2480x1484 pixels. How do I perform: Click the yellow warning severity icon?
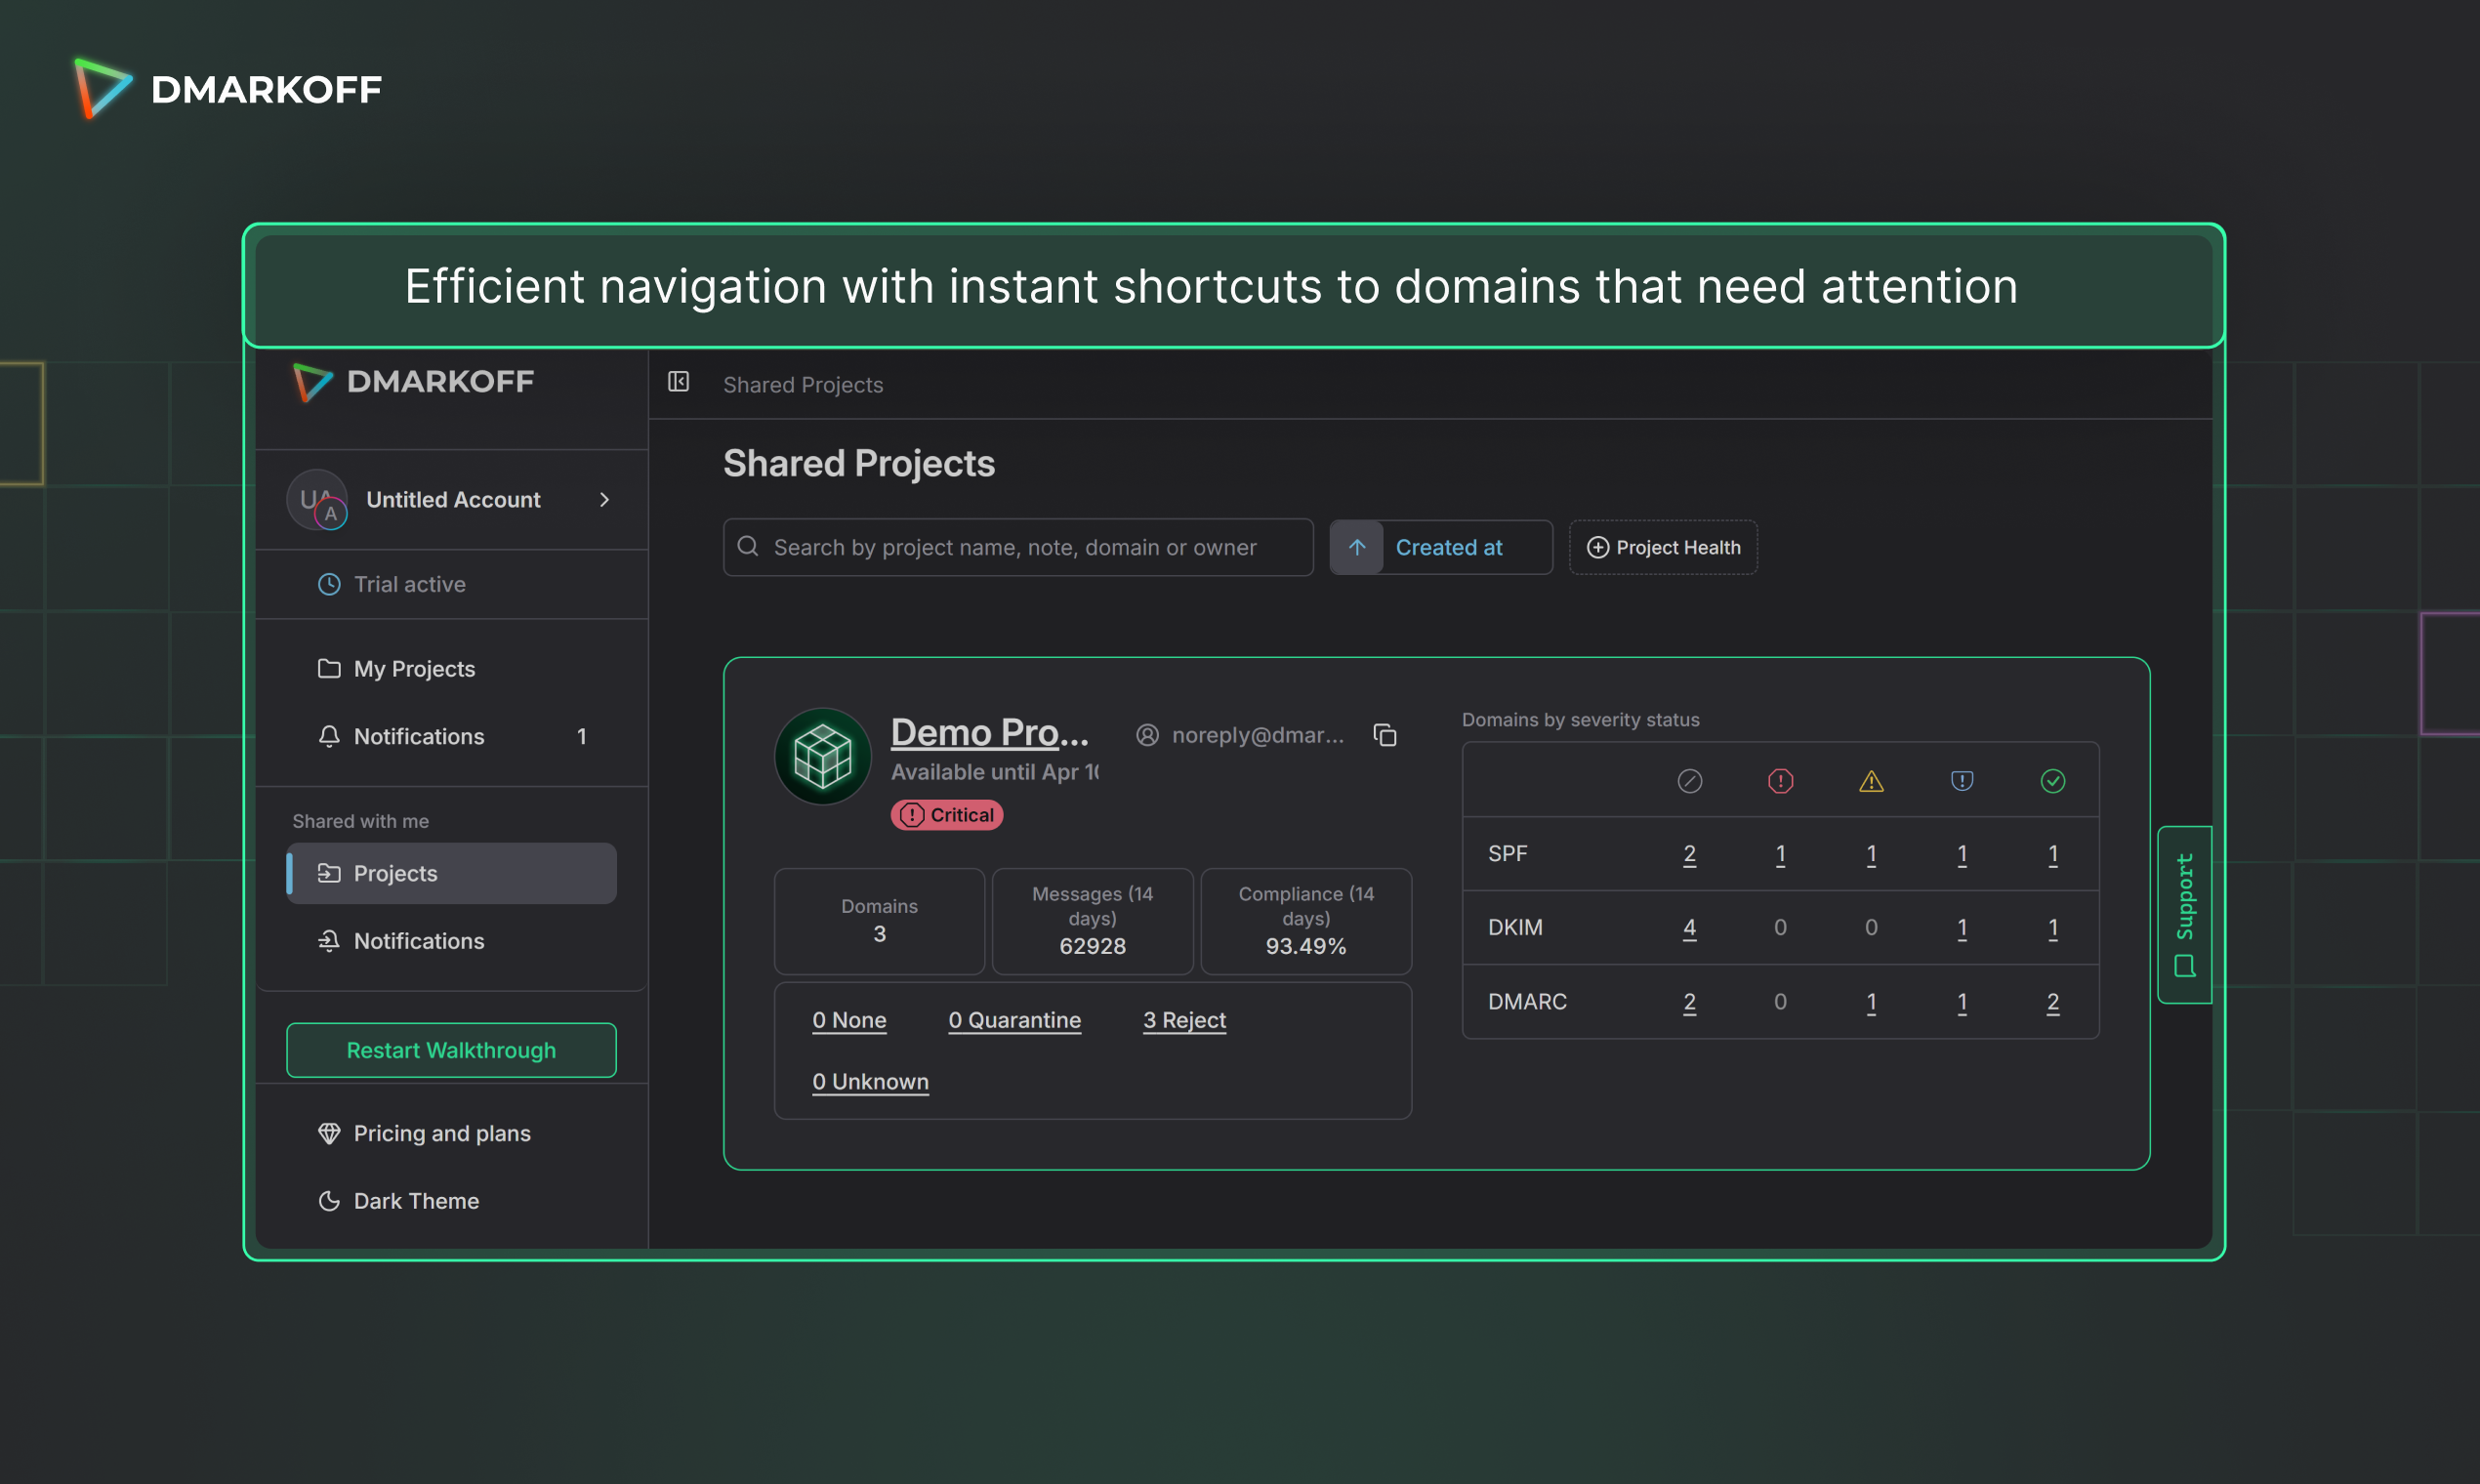tap(1871, 781)
